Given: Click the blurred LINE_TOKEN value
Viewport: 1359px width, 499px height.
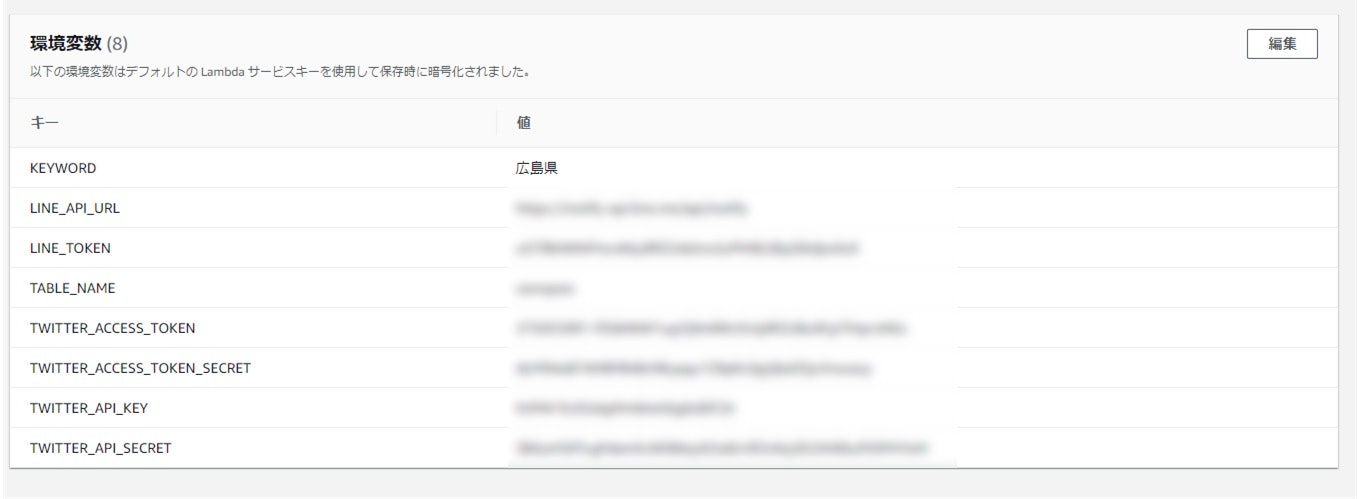Looking at the screenshot, I should [688, 248].
